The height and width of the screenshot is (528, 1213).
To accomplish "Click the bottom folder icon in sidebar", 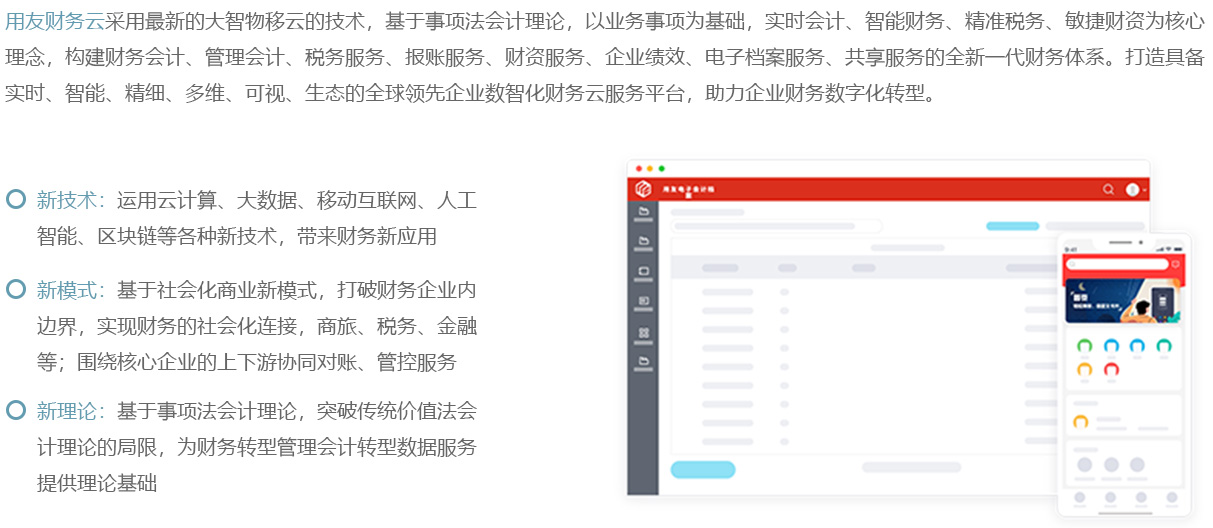I will pyautogui.click(x=643, y=361).
